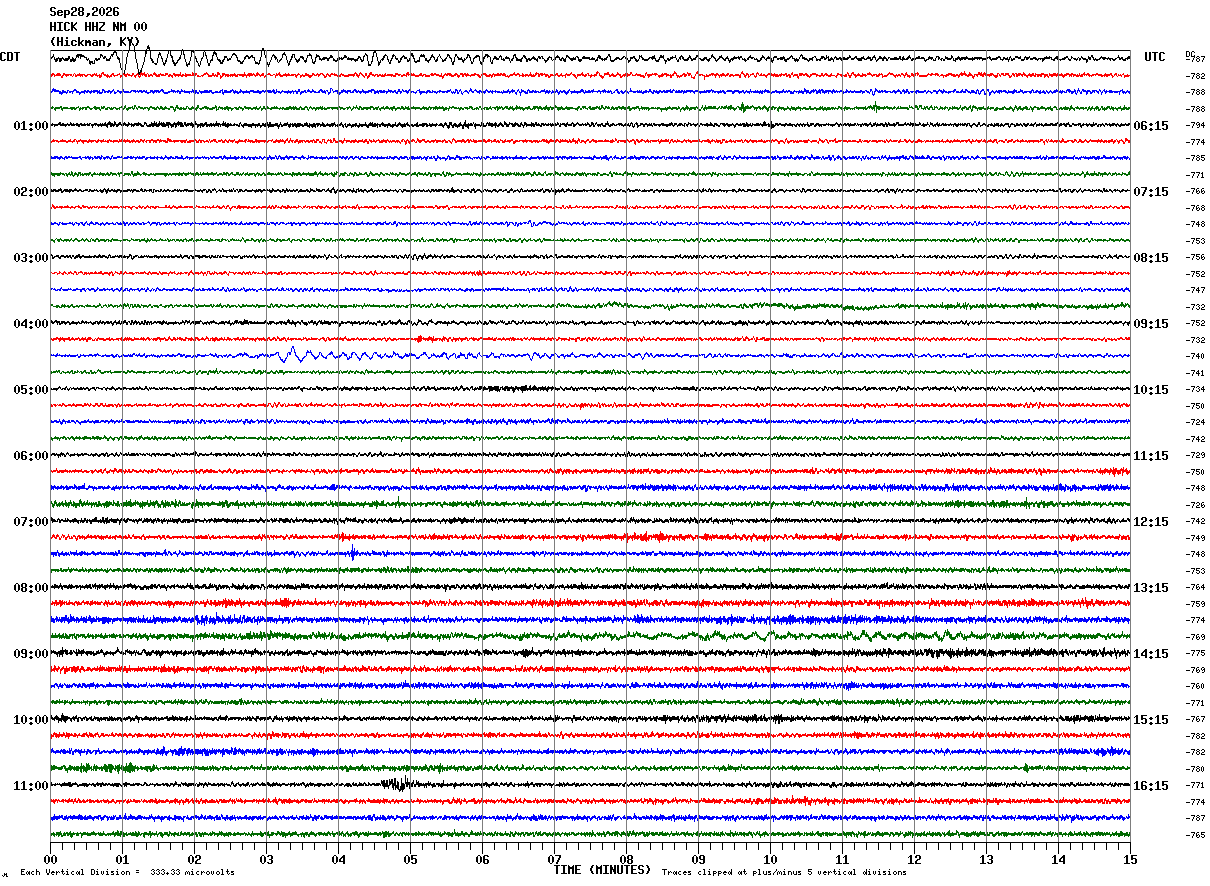Click the 11:00 CDT row label
Image resolution: width=1210 pixels, height=886 pixels.
31,786
